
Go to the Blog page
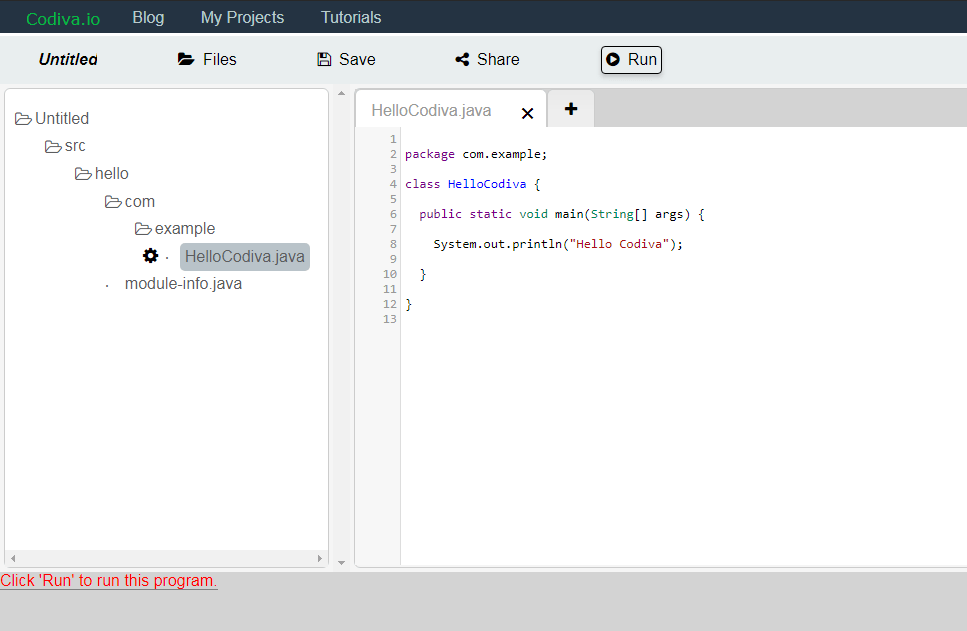pyautogui.click(x=148, y=17)
